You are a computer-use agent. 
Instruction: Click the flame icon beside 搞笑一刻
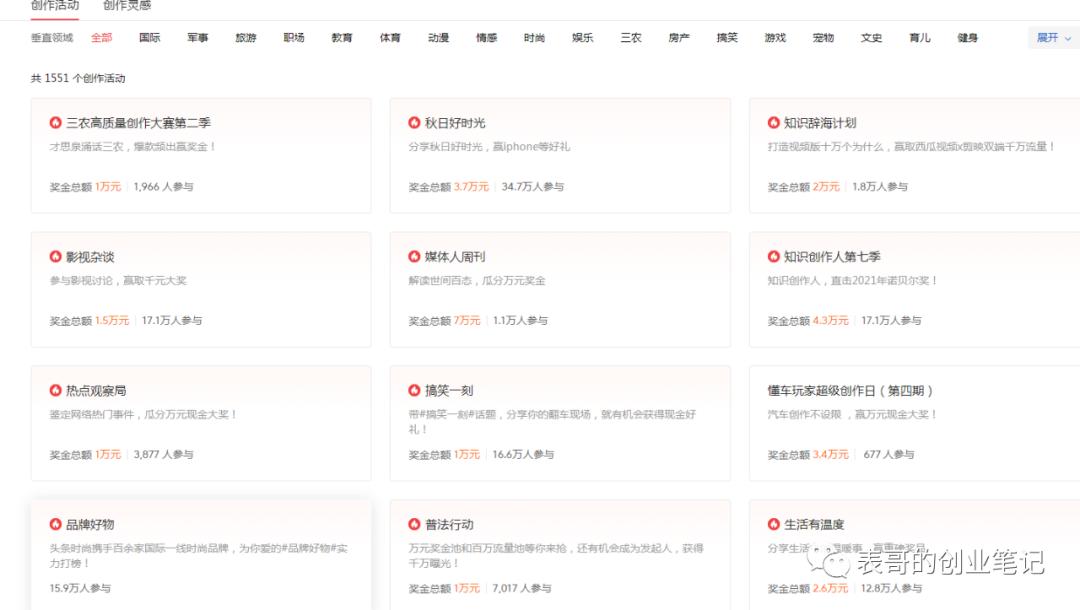tap(414, 390)
